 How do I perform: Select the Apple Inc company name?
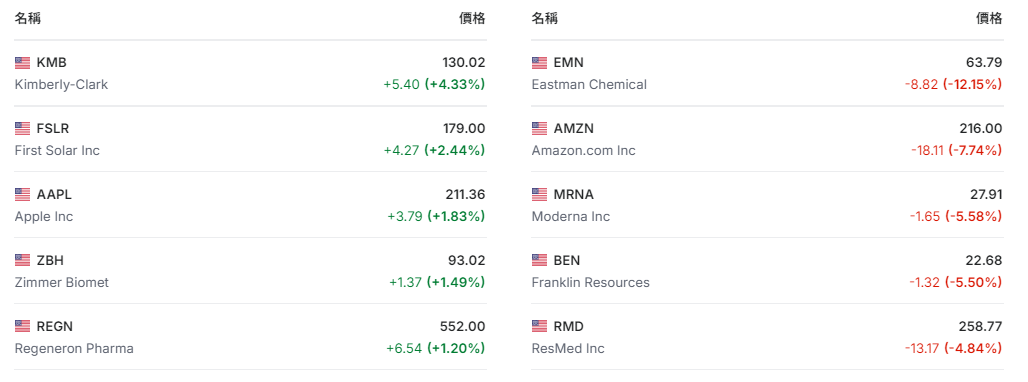(44, 216)
